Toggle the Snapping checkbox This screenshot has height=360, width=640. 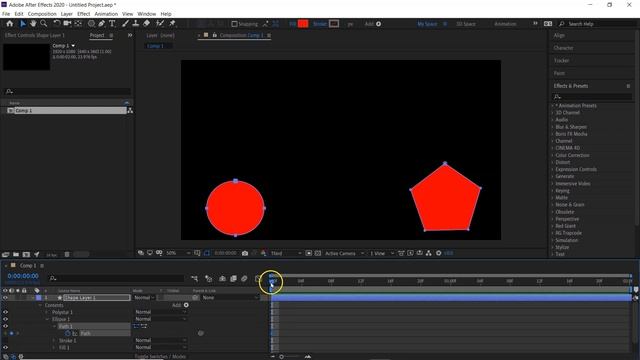(234, 24)
